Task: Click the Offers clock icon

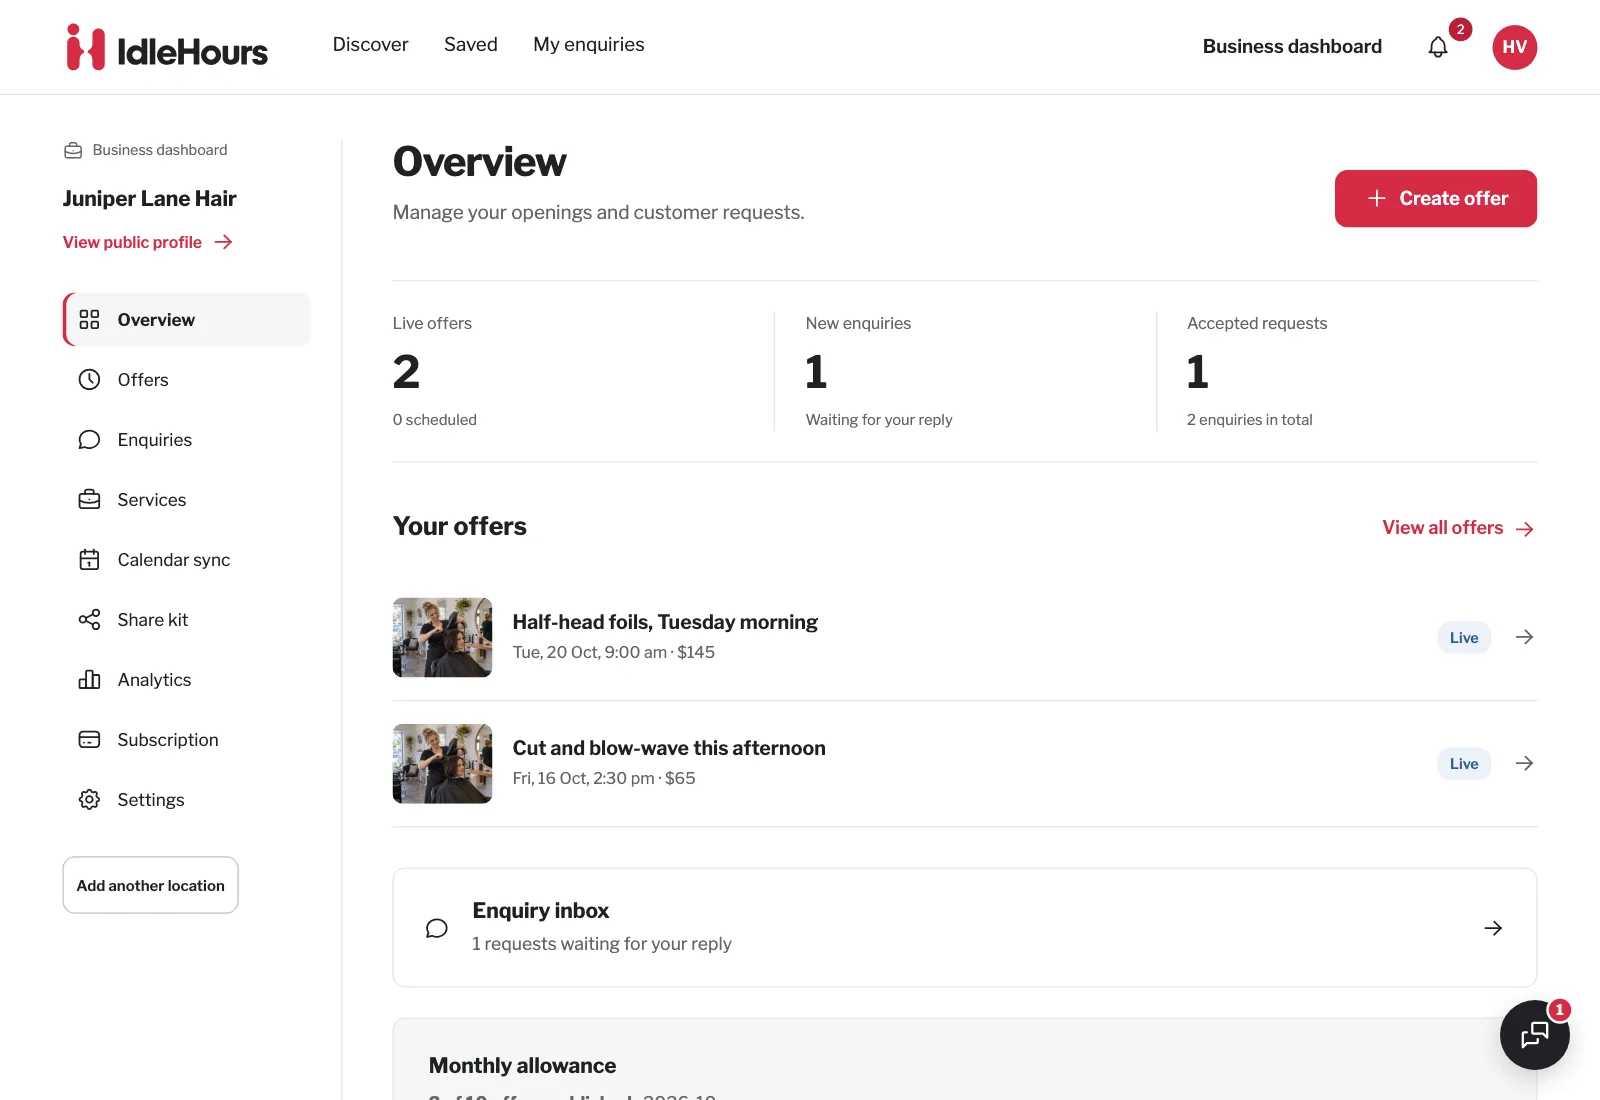Action: pos(89,380)
